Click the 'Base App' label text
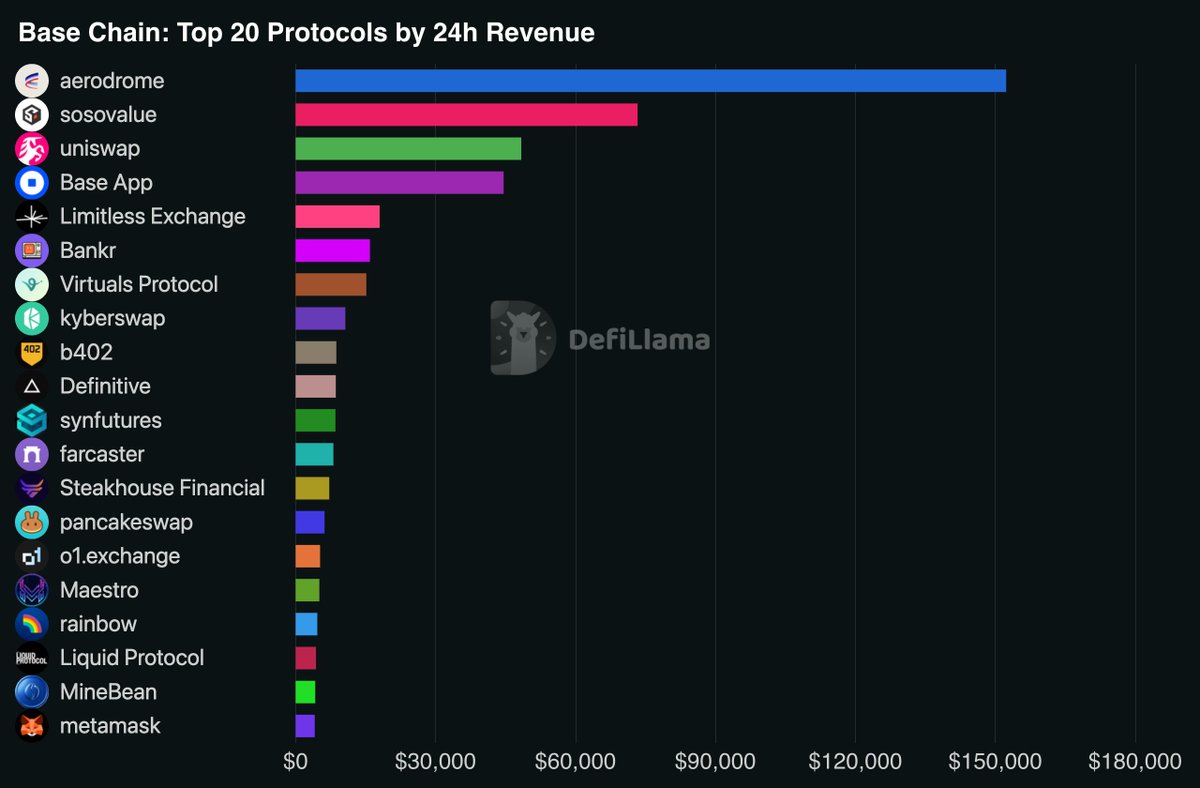The image size is (1200, 788). click(x=106, y=183)
